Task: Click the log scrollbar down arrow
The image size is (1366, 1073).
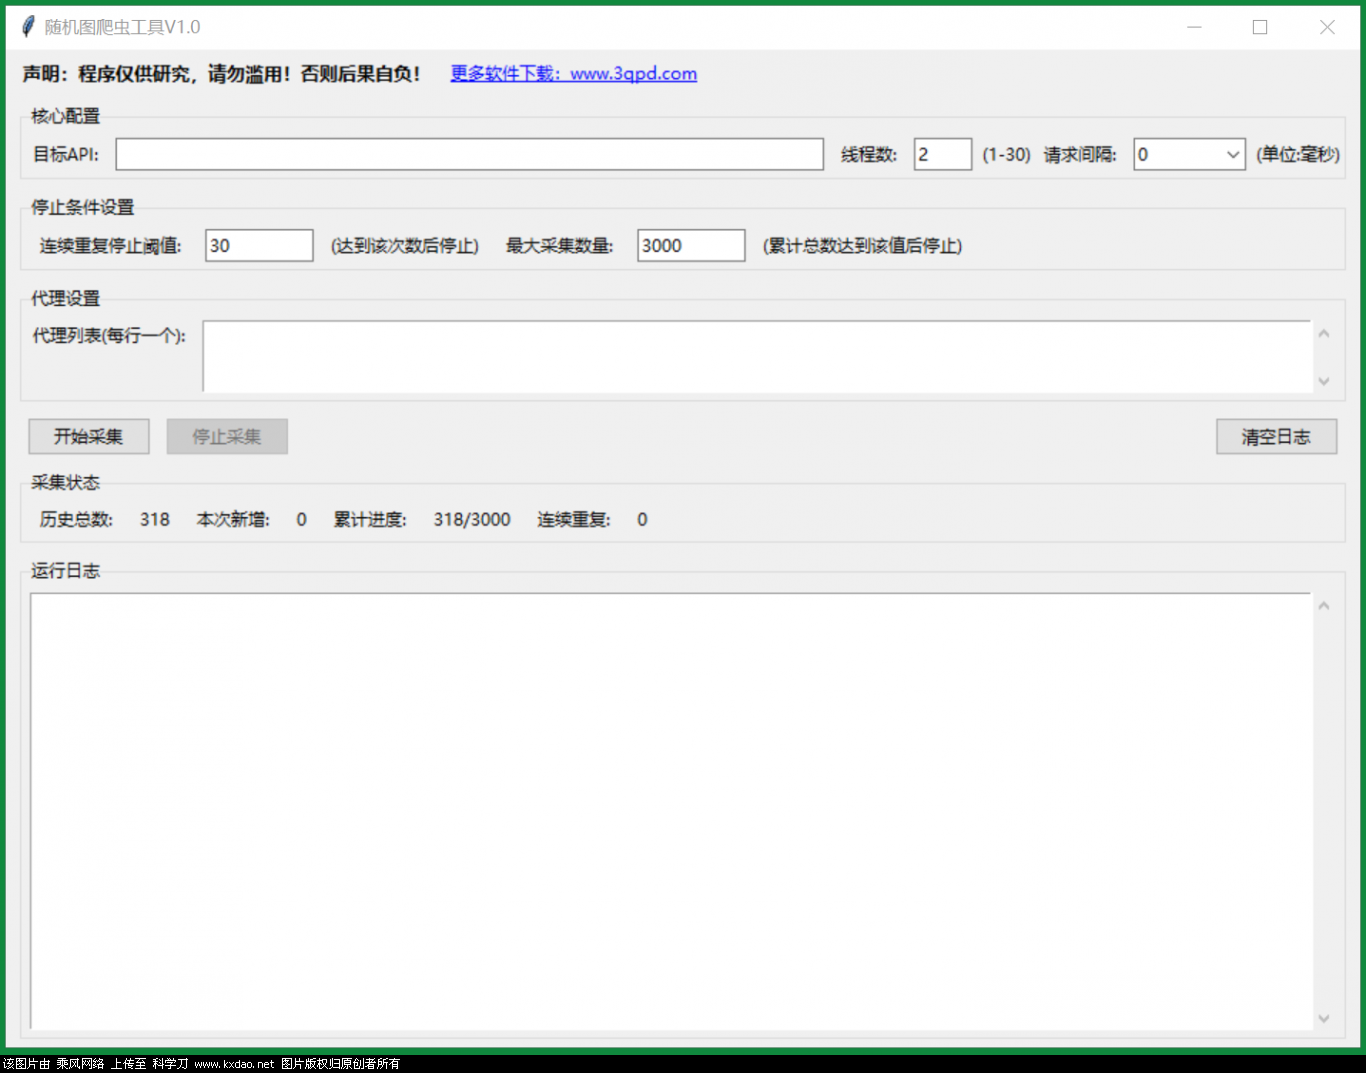Action: (1324, 1018)
